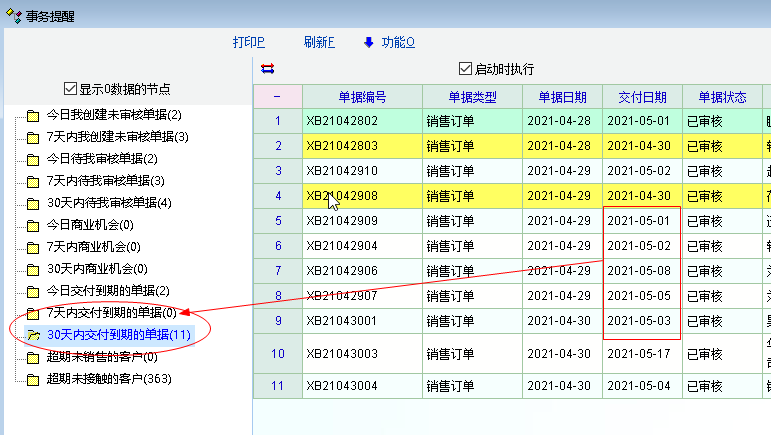Click the window icon beside 事务提醒 title

click(12, 14)
